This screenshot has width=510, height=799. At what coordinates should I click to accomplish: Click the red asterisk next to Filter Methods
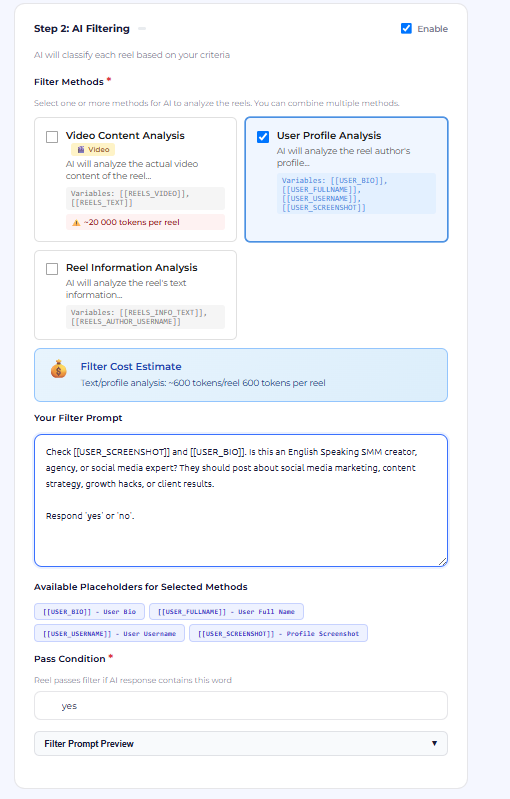point(109,80)
